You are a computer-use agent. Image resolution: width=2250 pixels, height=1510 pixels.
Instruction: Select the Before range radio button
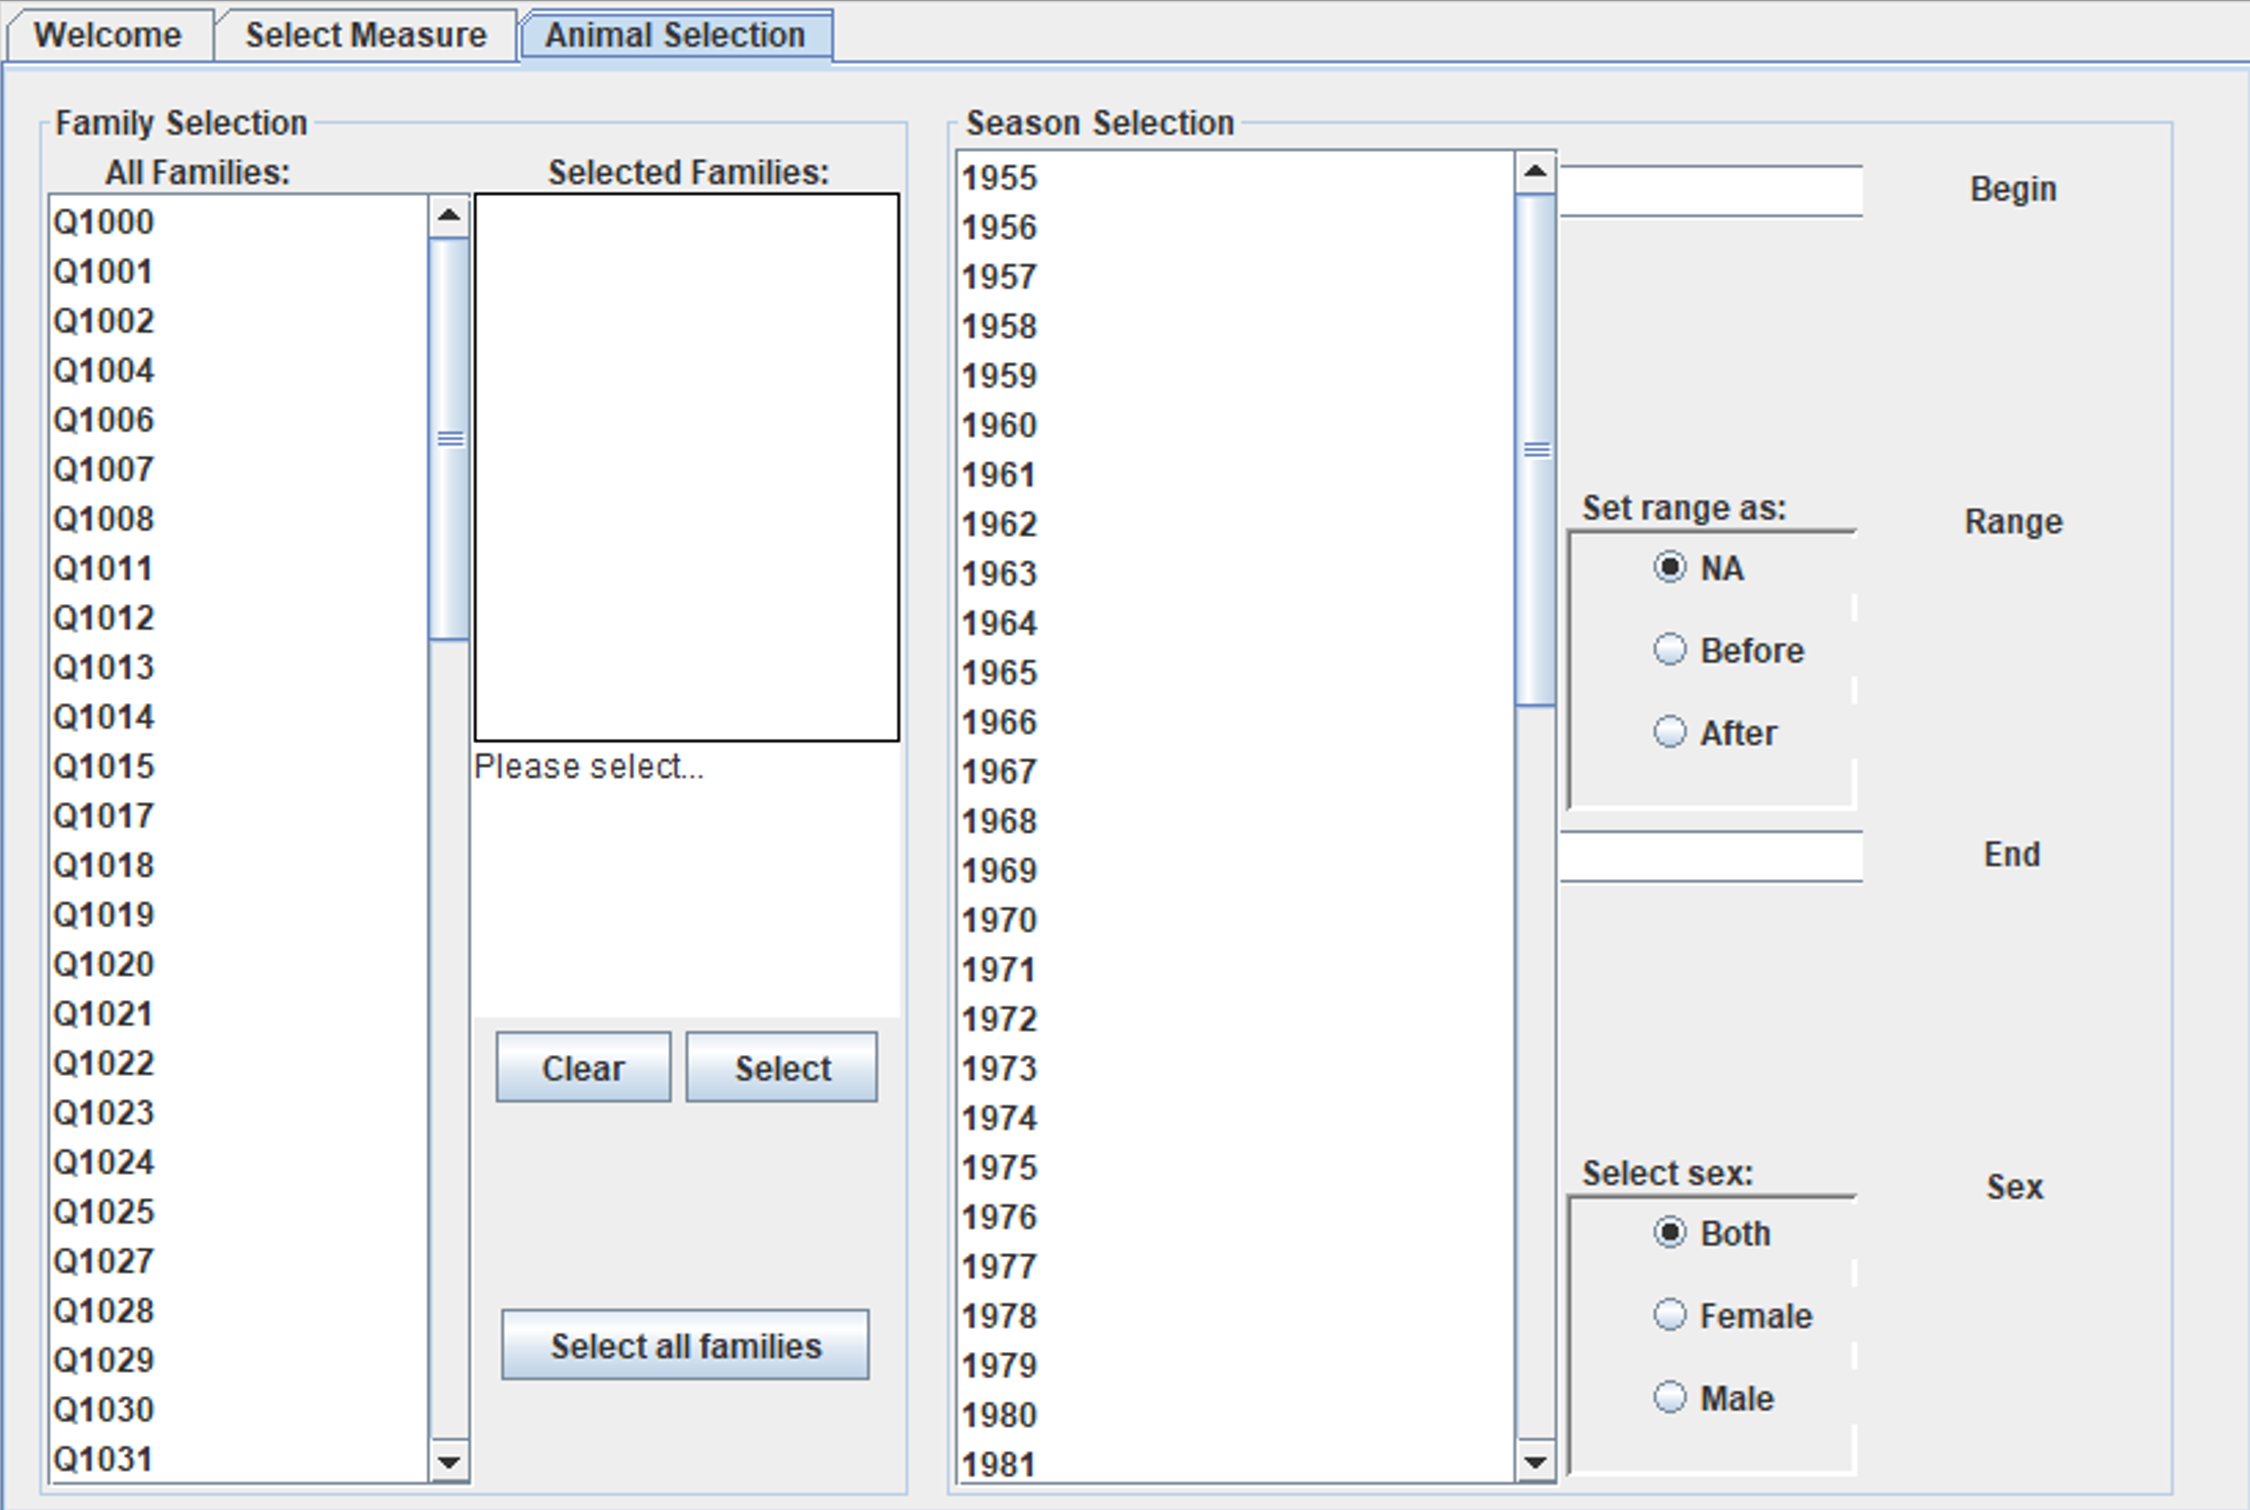click(1669, 650)
